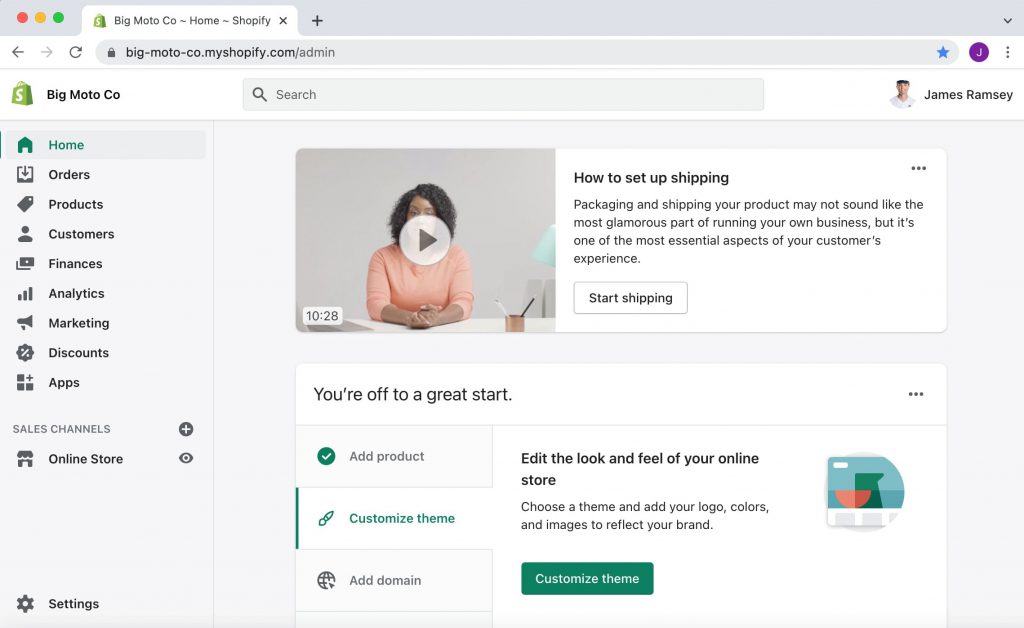Reload the page with refresh icon
Screen dimensions: 1024x628
[x=76, y=52]
